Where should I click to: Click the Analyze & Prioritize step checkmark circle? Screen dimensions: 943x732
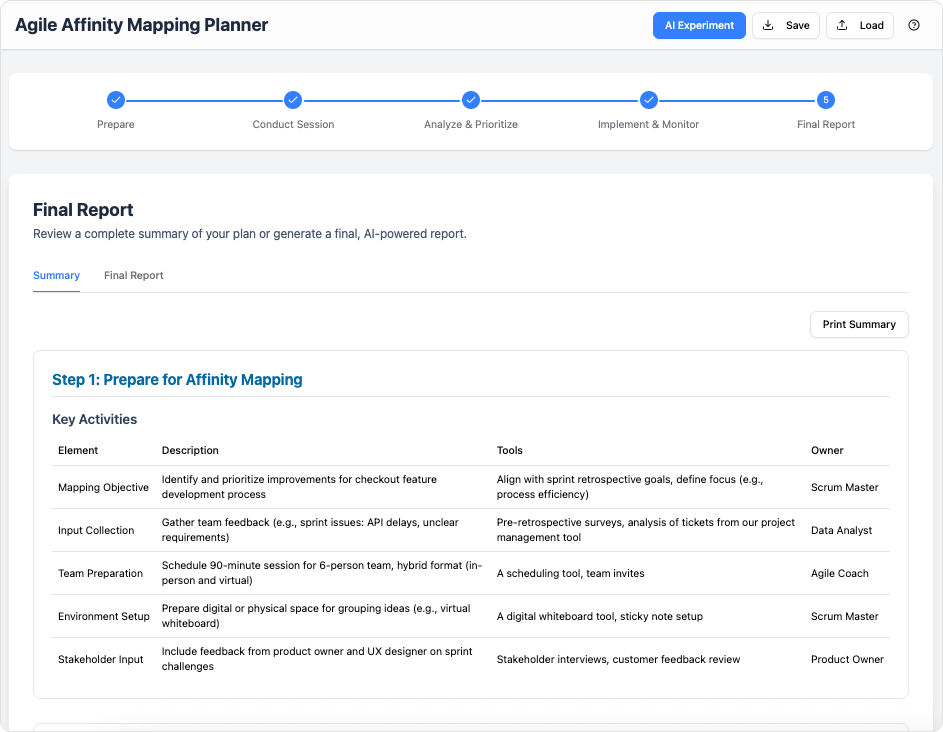click(x=471, y=100)
